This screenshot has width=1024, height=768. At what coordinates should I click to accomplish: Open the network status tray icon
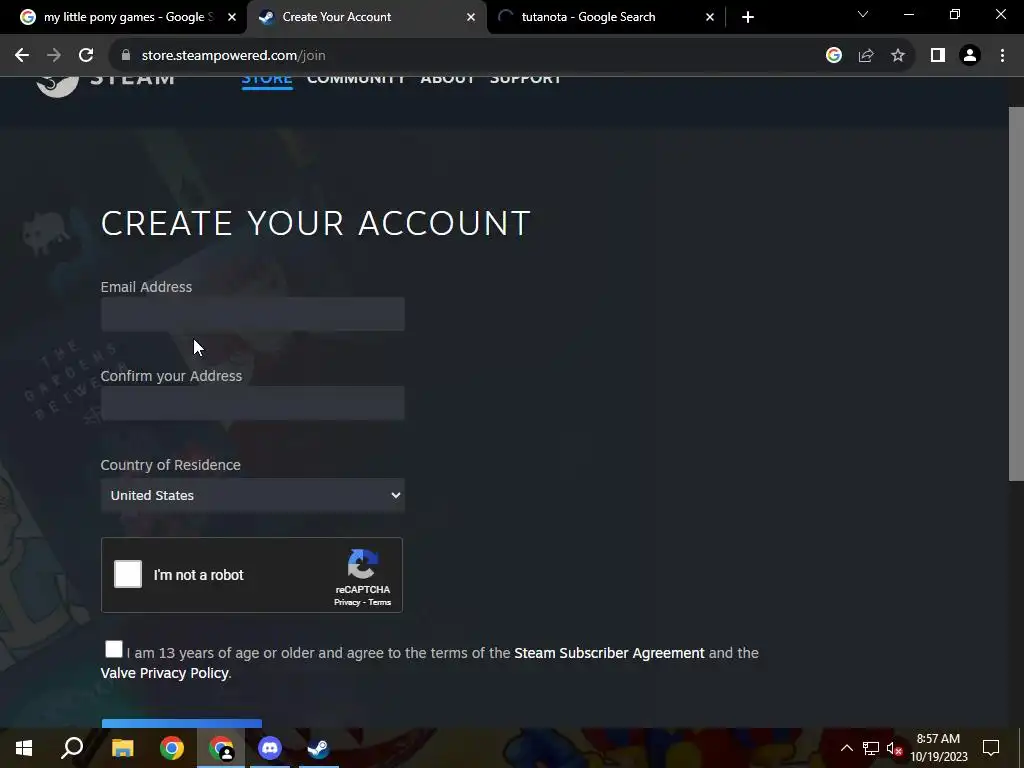coord(871,748)
